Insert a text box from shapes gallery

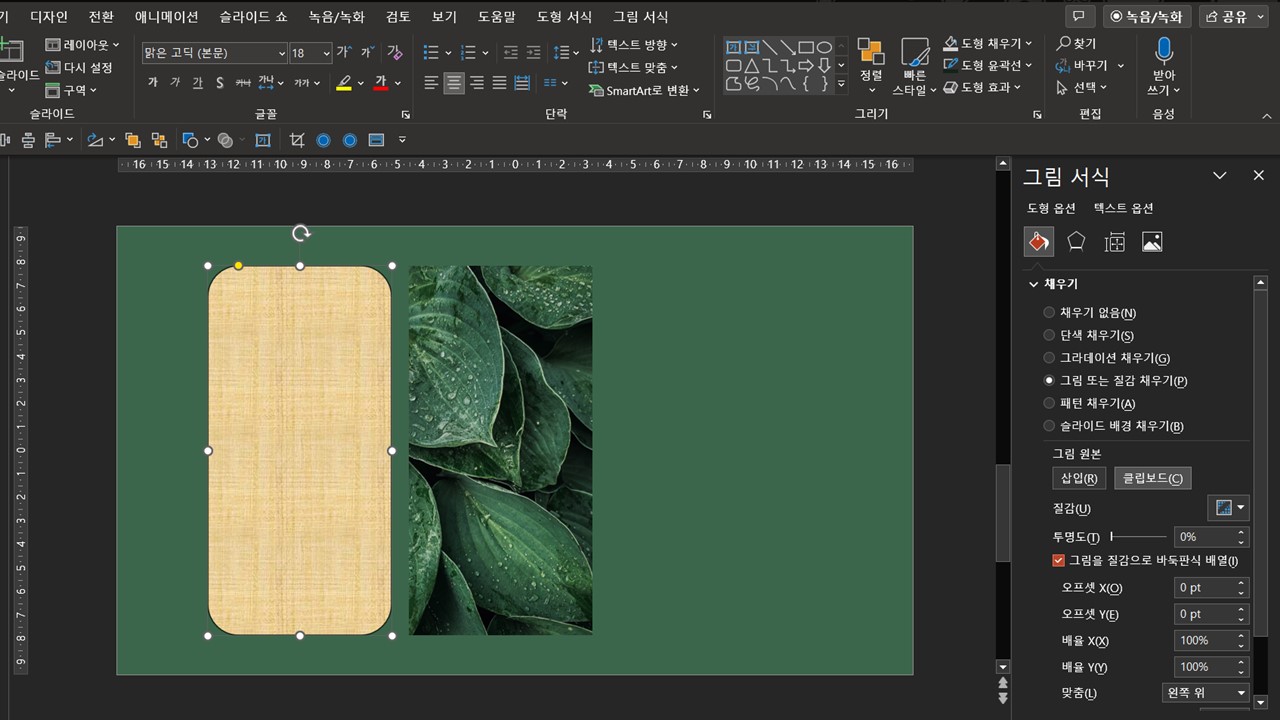[x=734, y=47]
